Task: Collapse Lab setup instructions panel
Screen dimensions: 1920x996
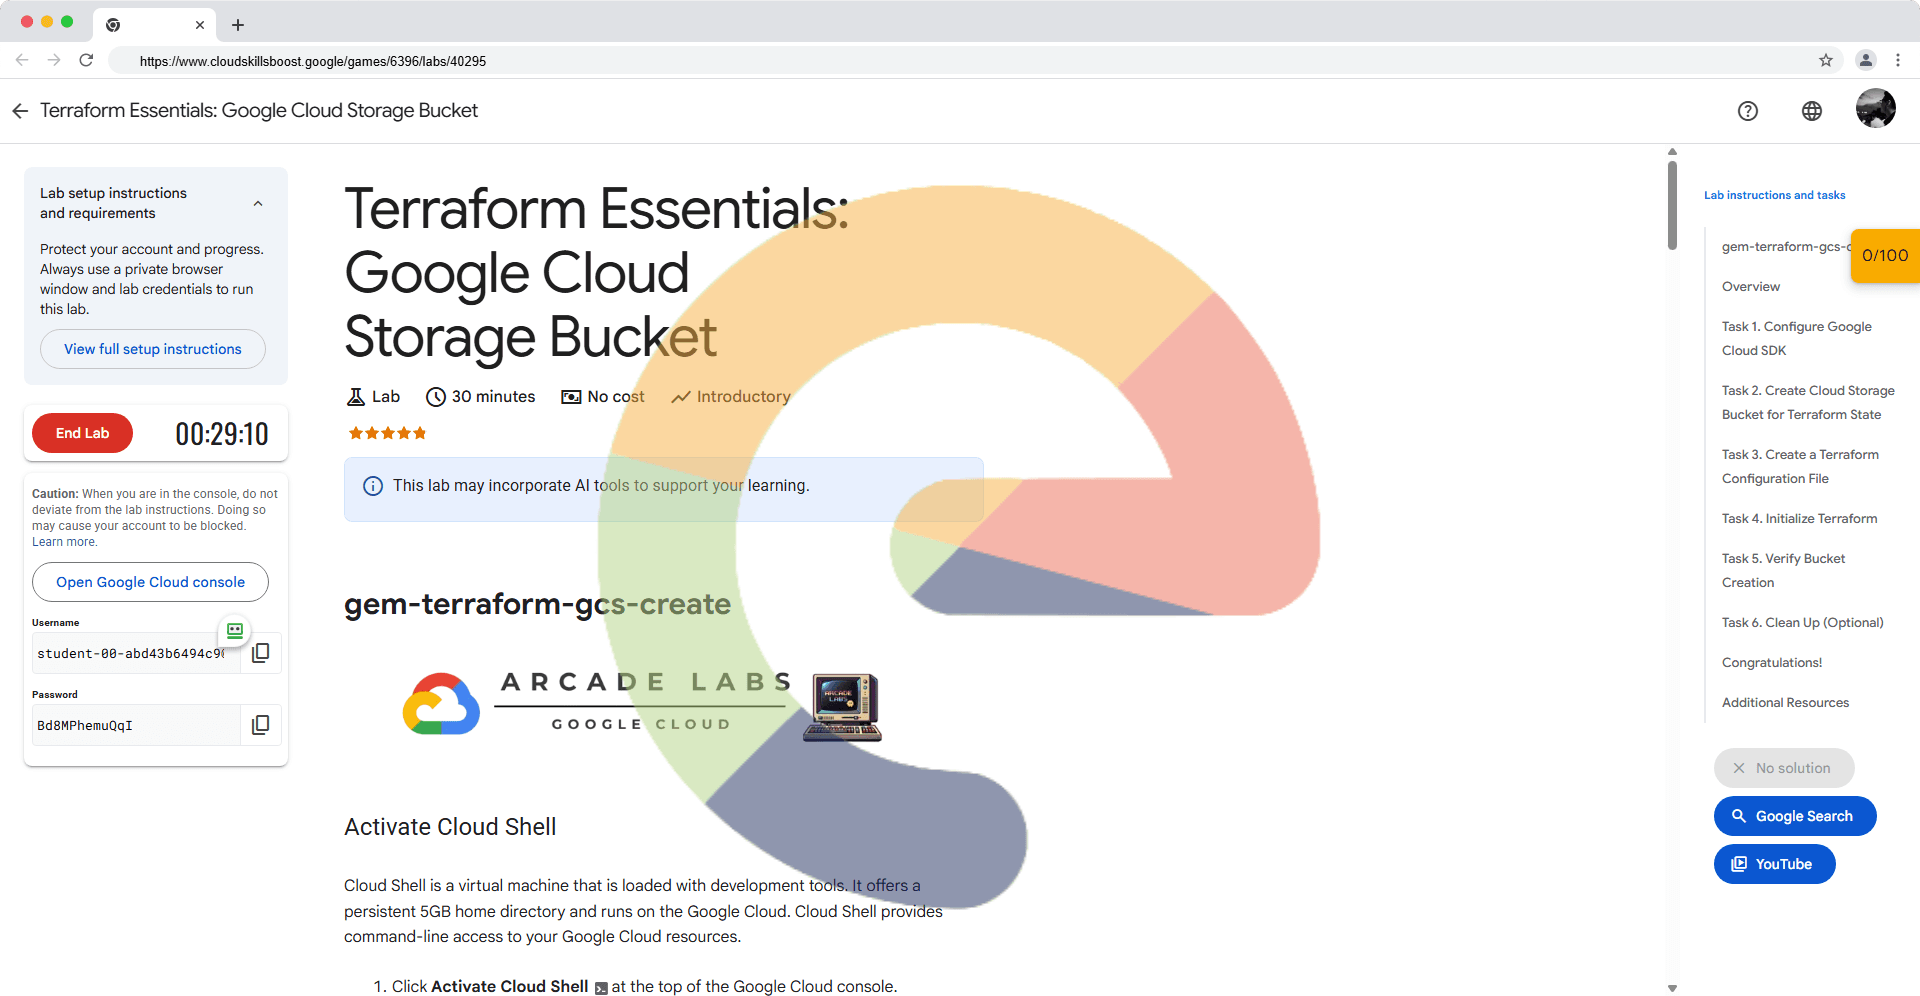Action: (258, 203)
